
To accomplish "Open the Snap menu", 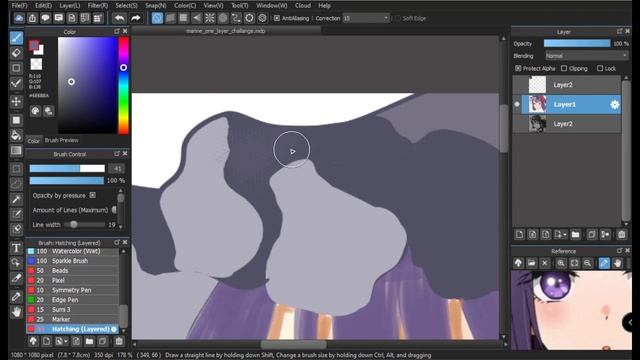I will coord(156,5).
